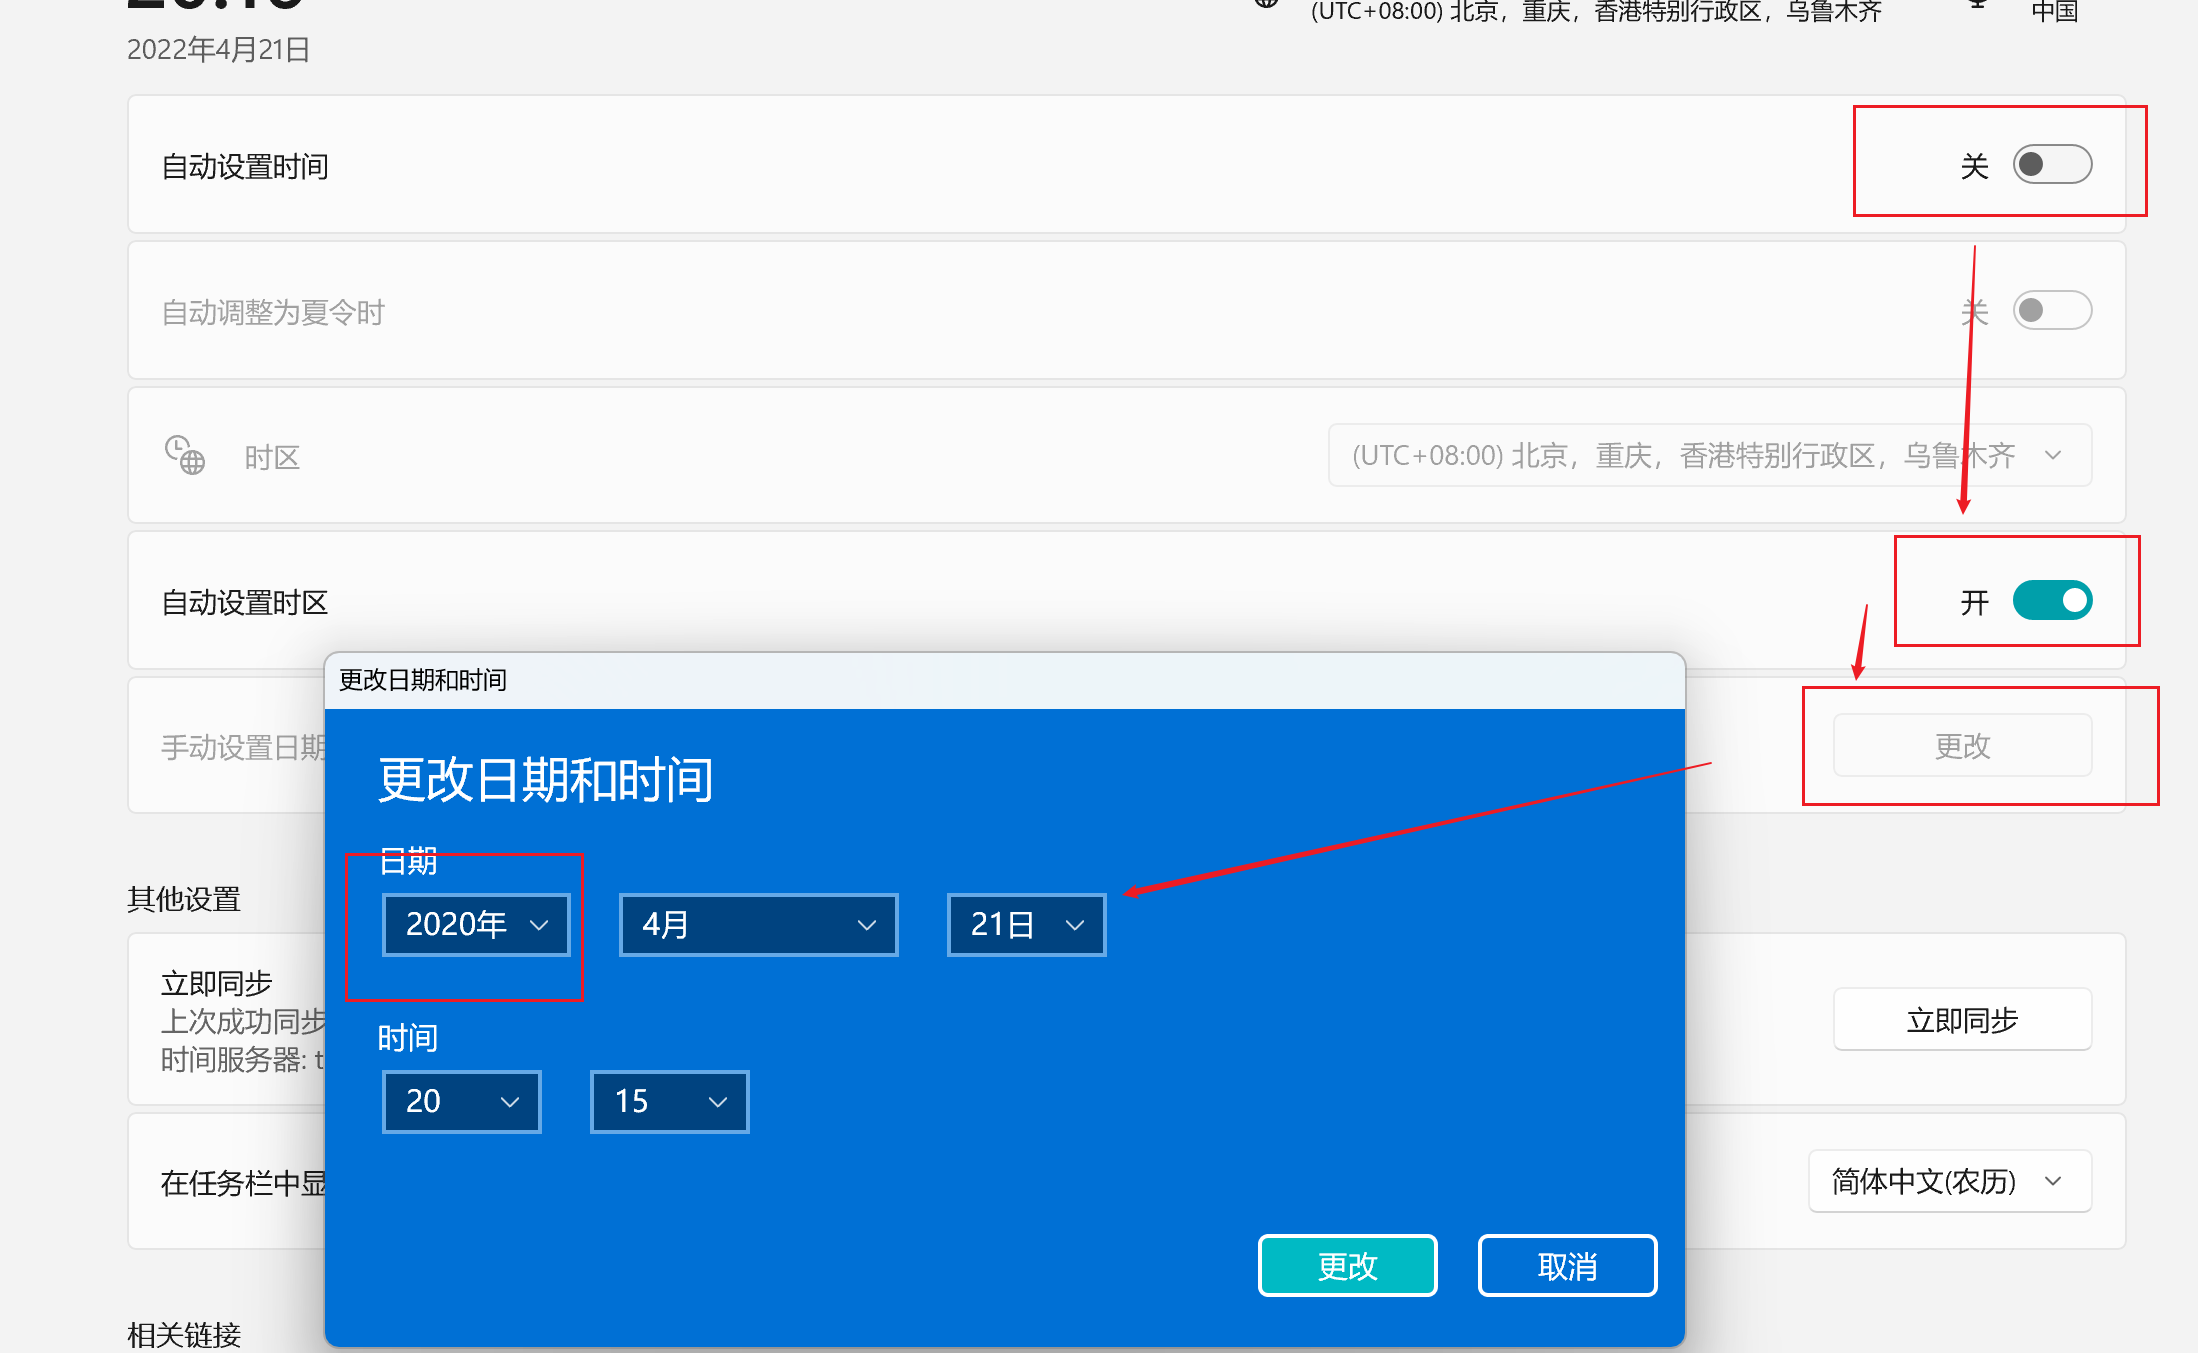
Task: Click the 取消 button in the dialog
Action: coord(1567,1266)
